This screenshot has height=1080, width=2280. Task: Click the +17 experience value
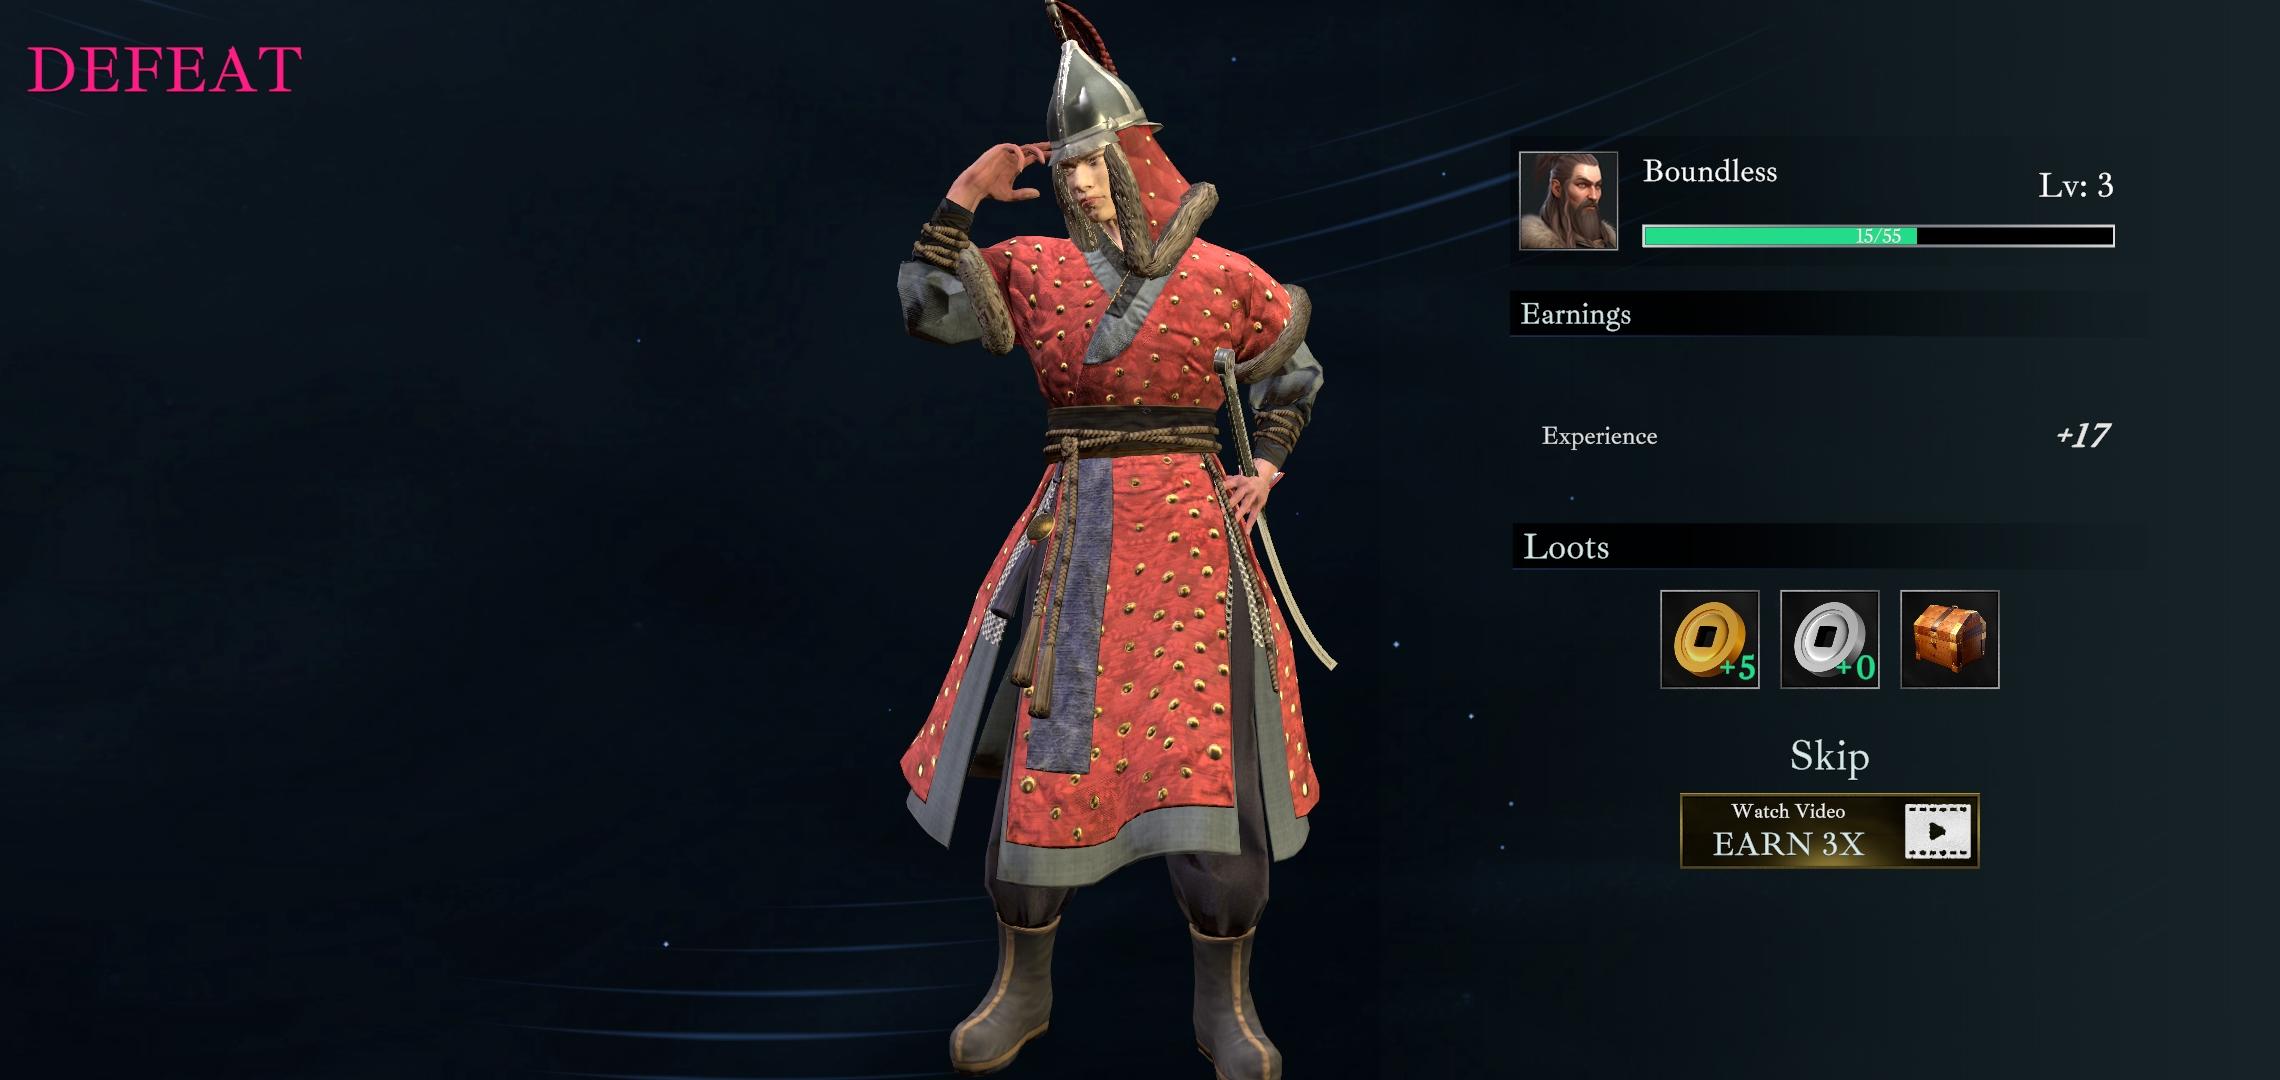tap(2082, 435)
